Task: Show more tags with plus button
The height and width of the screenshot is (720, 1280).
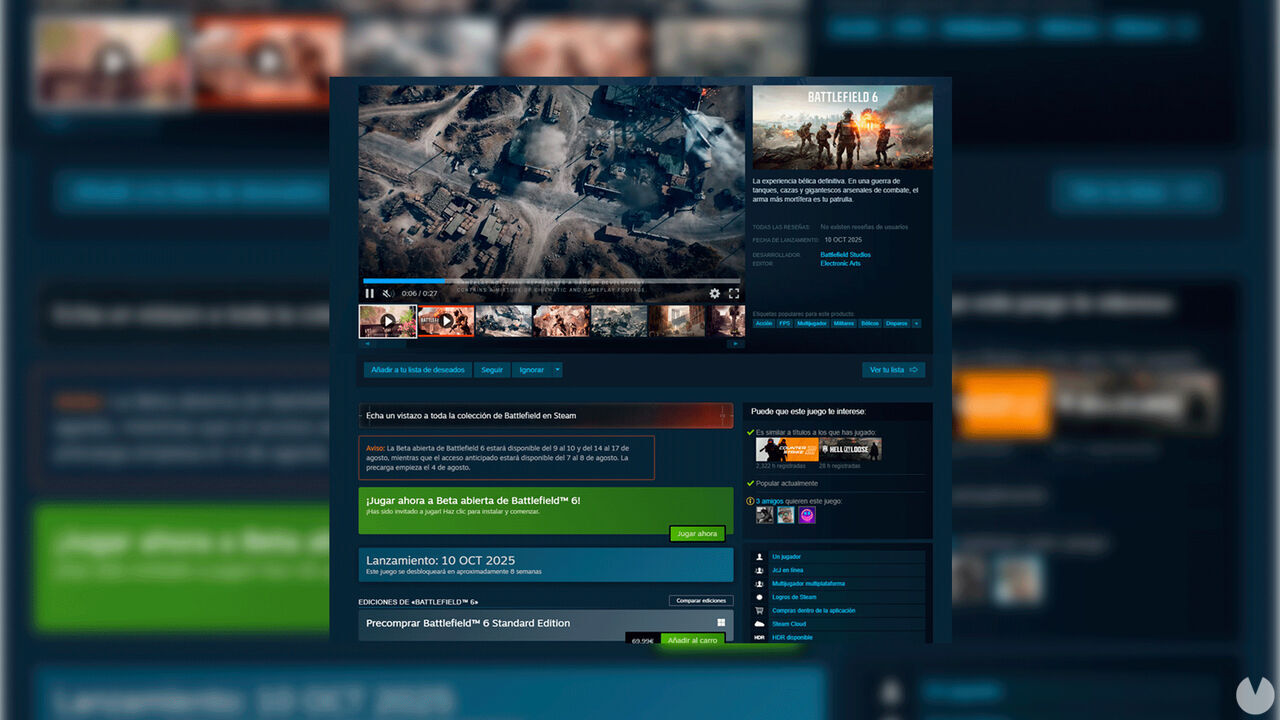Action: (916, 323)
